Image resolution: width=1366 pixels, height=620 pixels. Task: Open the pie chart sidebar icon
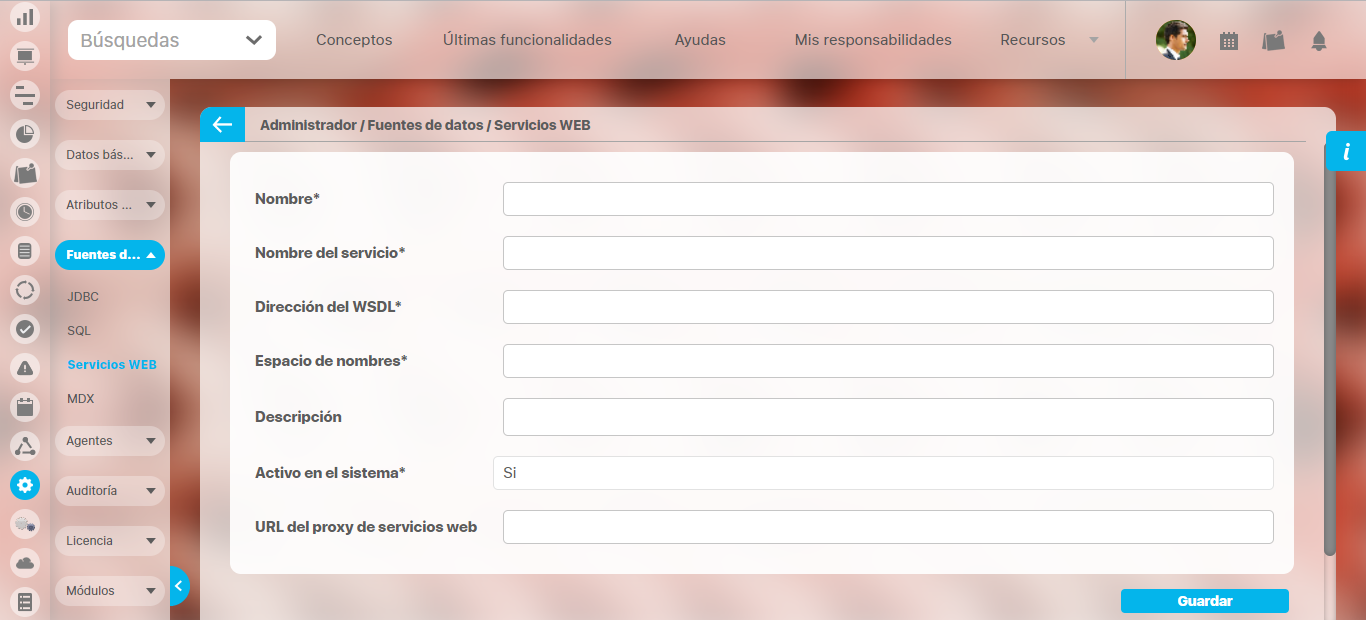click(25, 134)
